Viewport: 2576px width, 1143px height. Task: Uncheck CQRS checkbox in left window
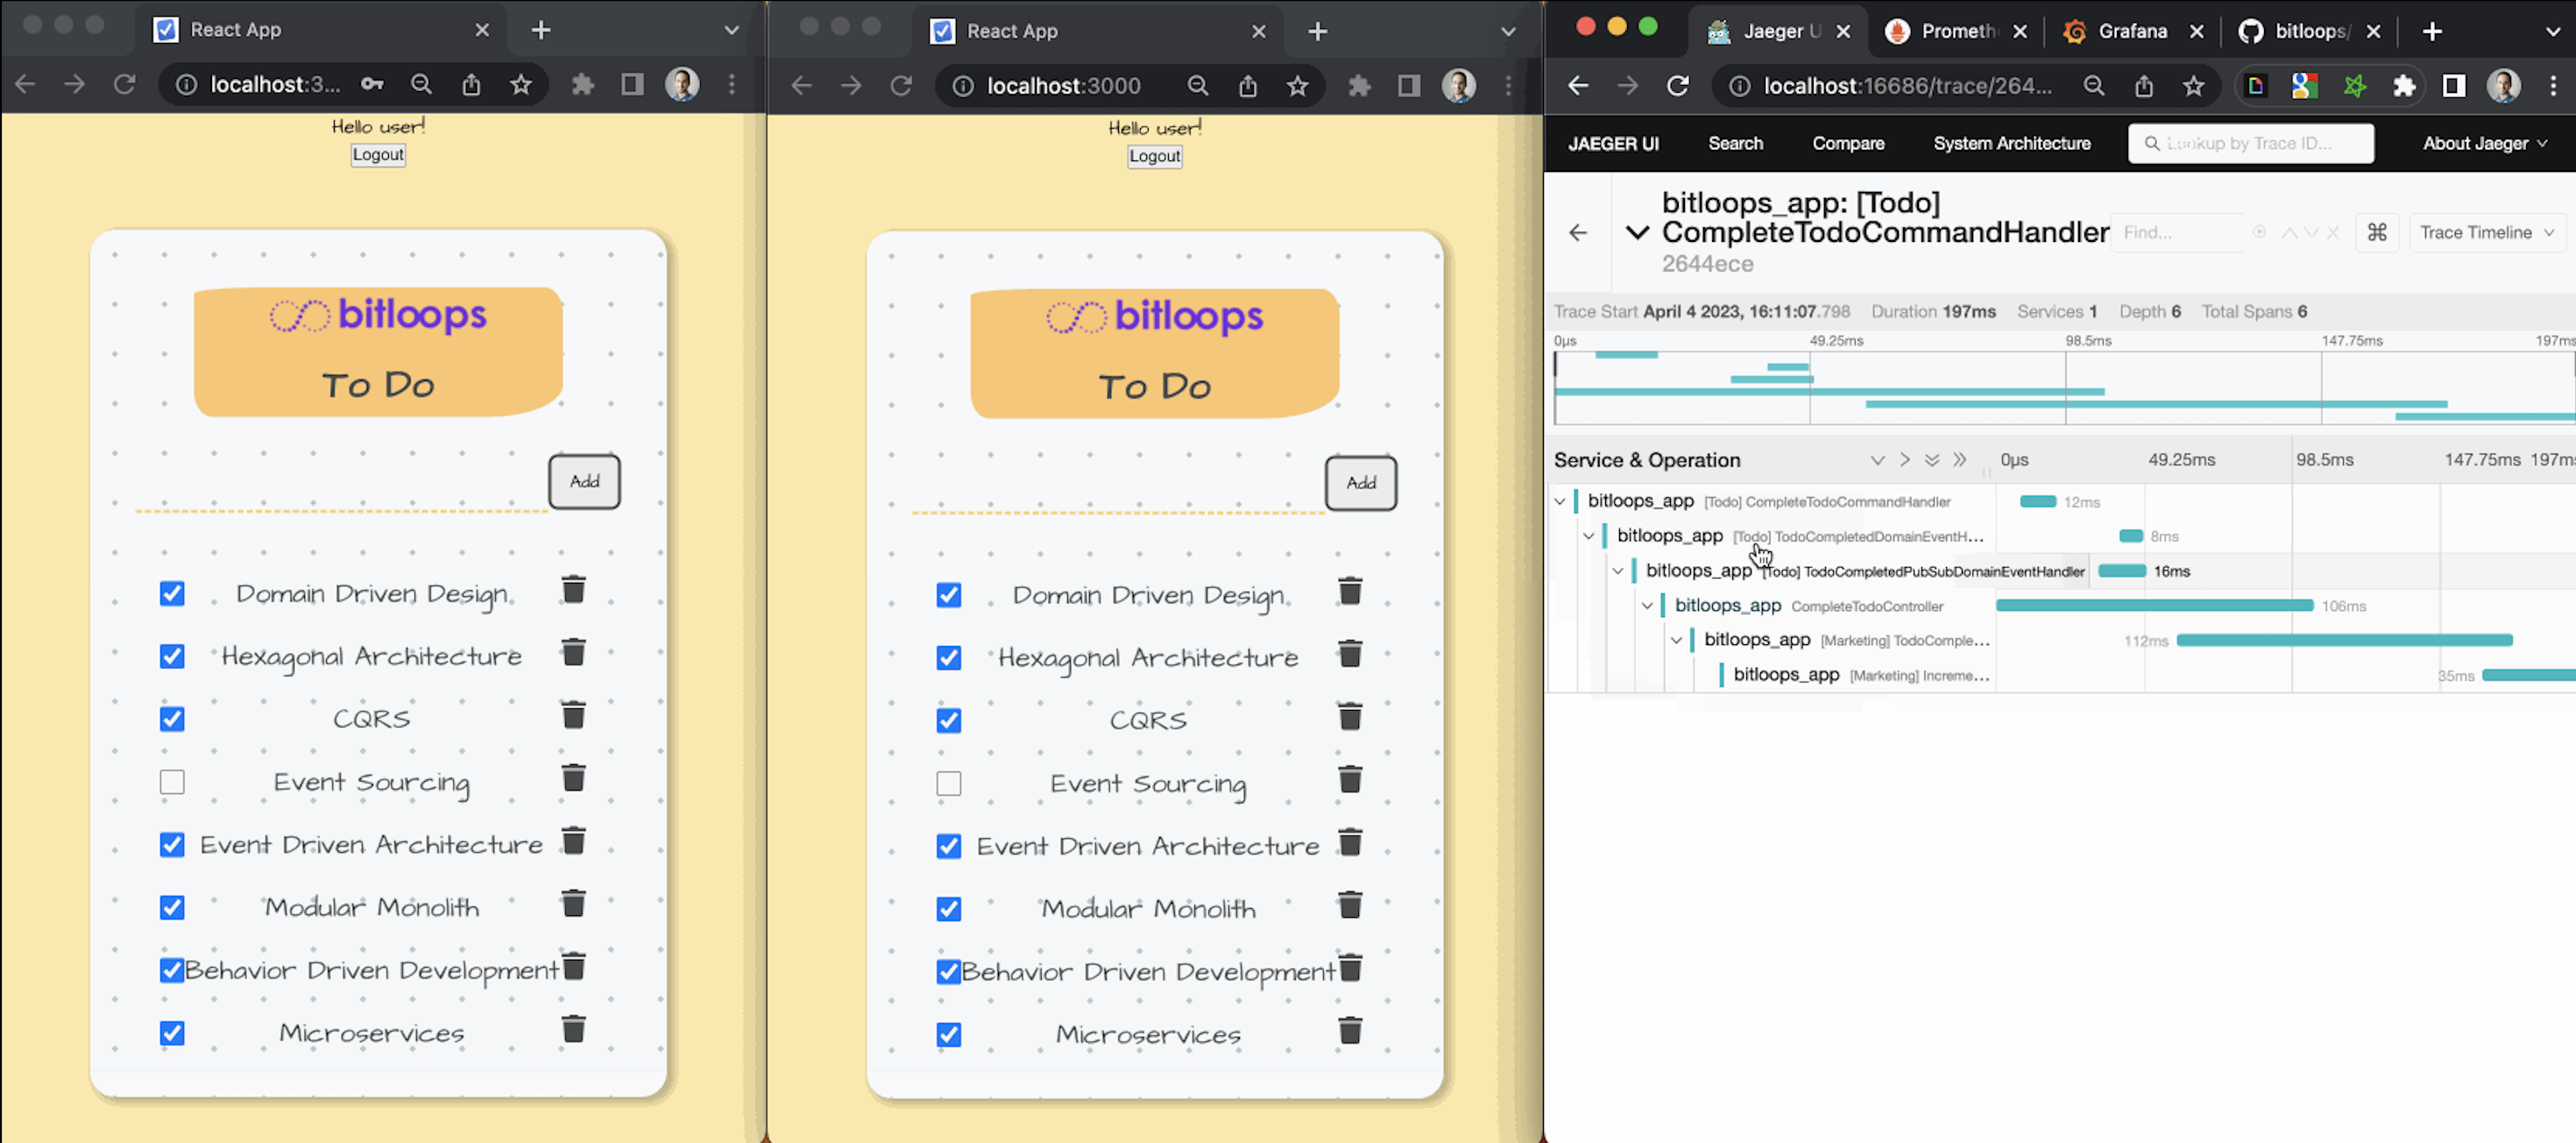(172, 719)
